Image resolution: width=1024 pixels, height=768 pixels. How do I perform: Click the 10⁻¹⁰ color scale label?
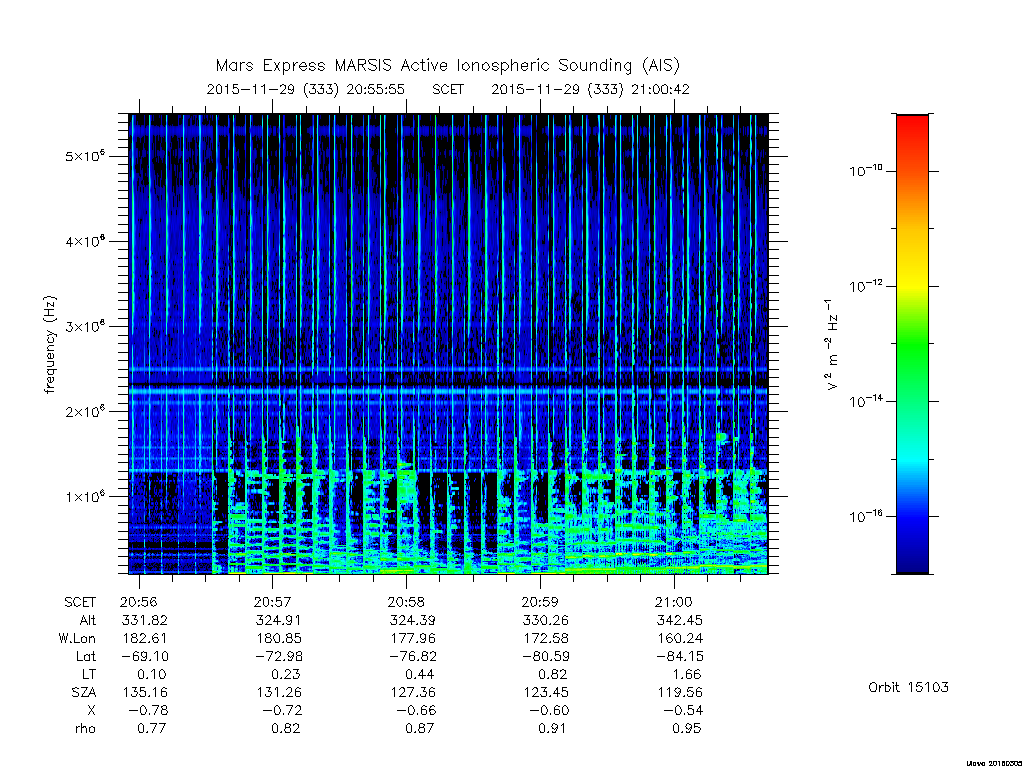pyautogui.click(x=865, y=171)
